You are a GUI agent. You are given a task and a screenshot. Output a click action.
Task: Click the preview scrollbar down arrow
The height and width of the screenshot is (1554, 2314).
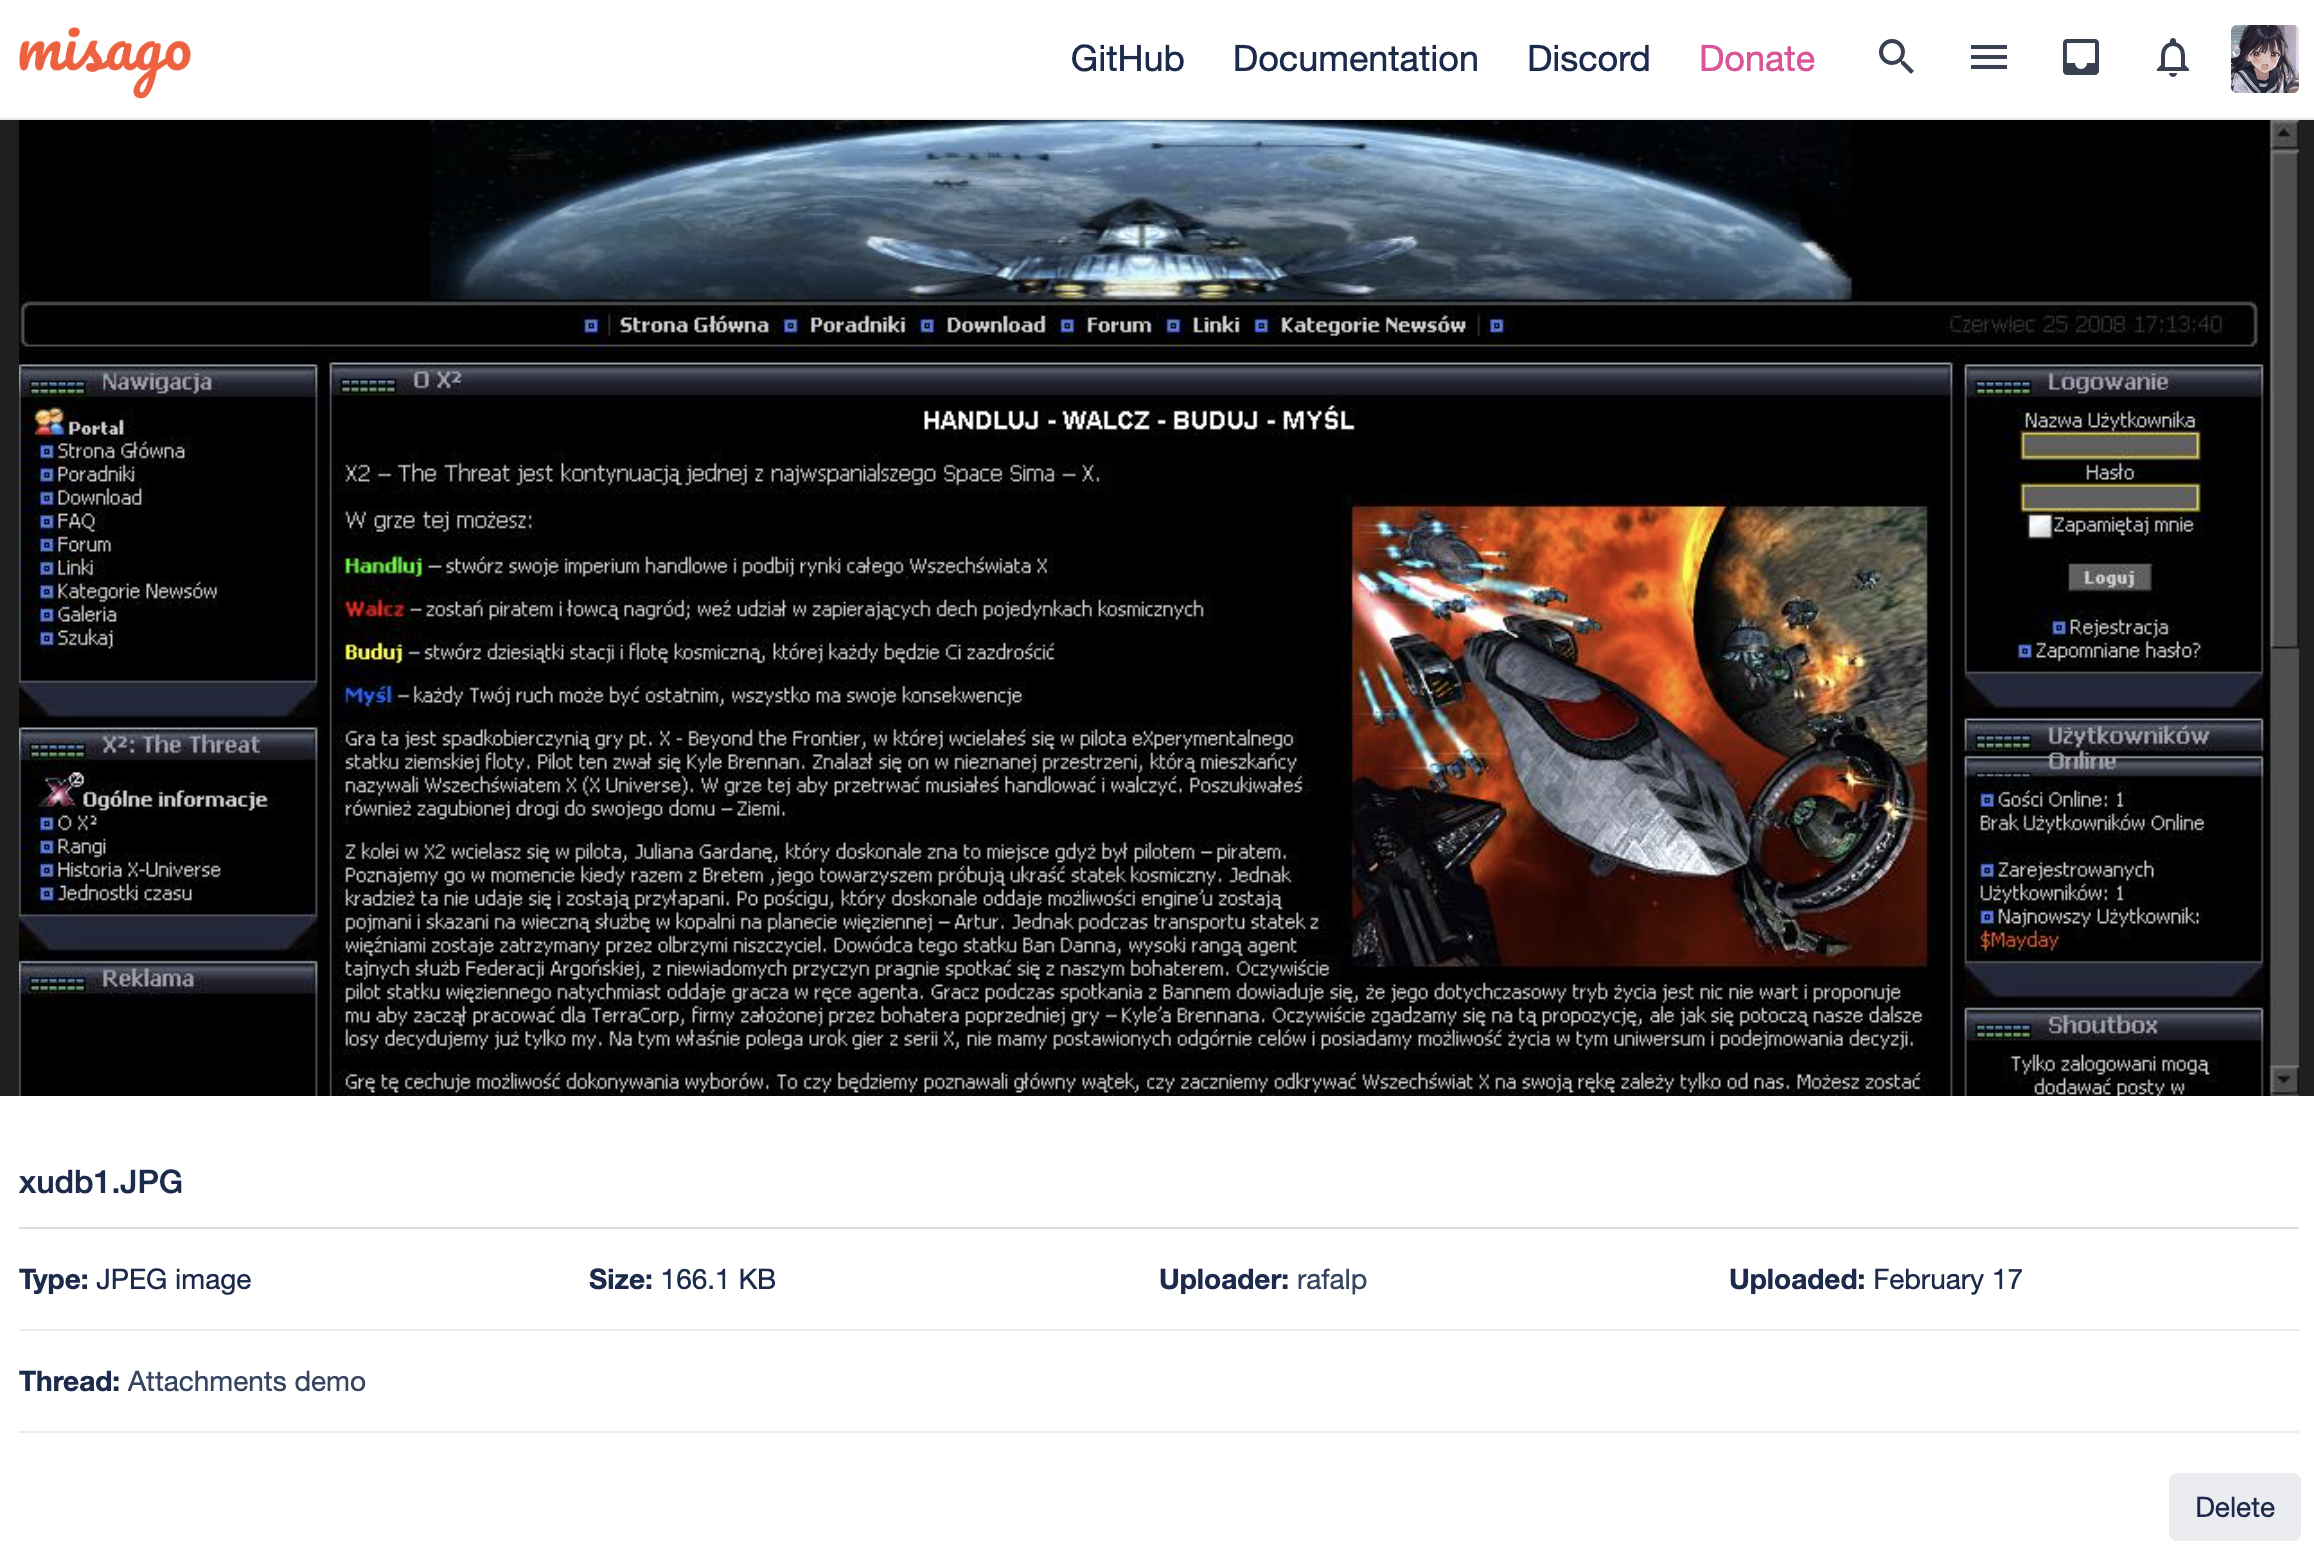tap(2284, 1079)
